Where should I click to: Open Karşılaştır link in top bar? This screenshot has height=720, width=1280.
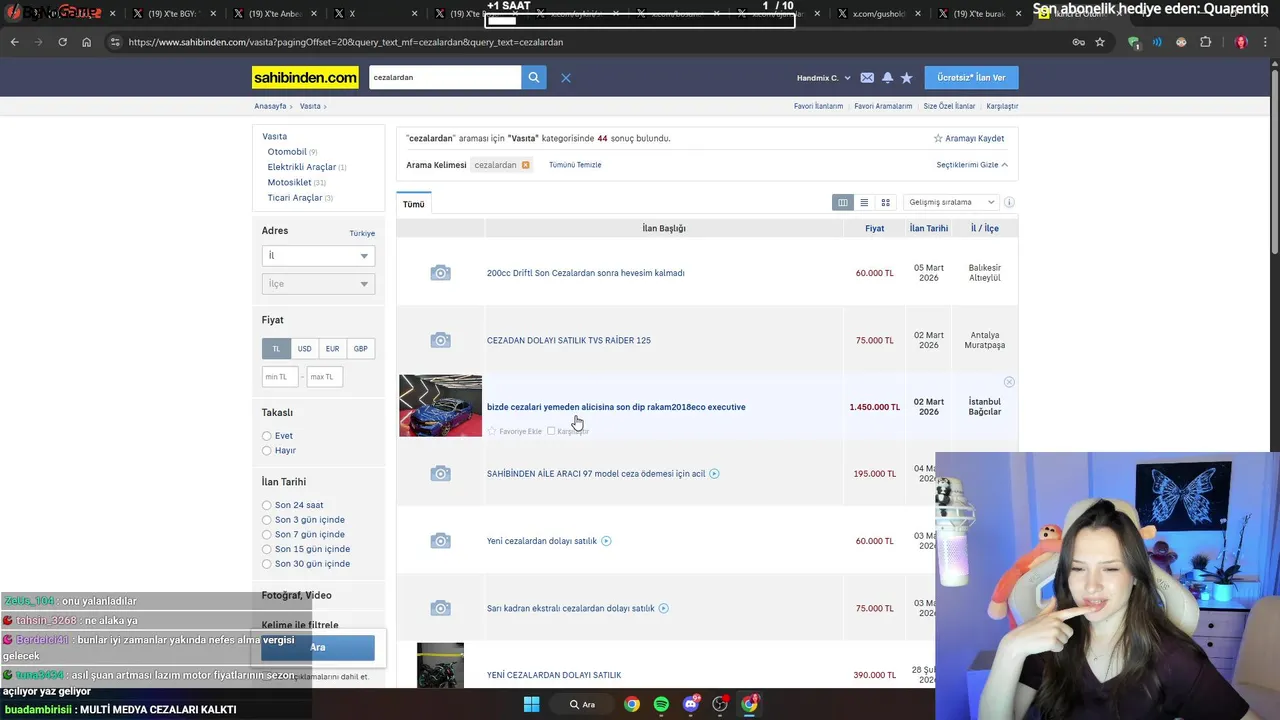[1002, 106]
